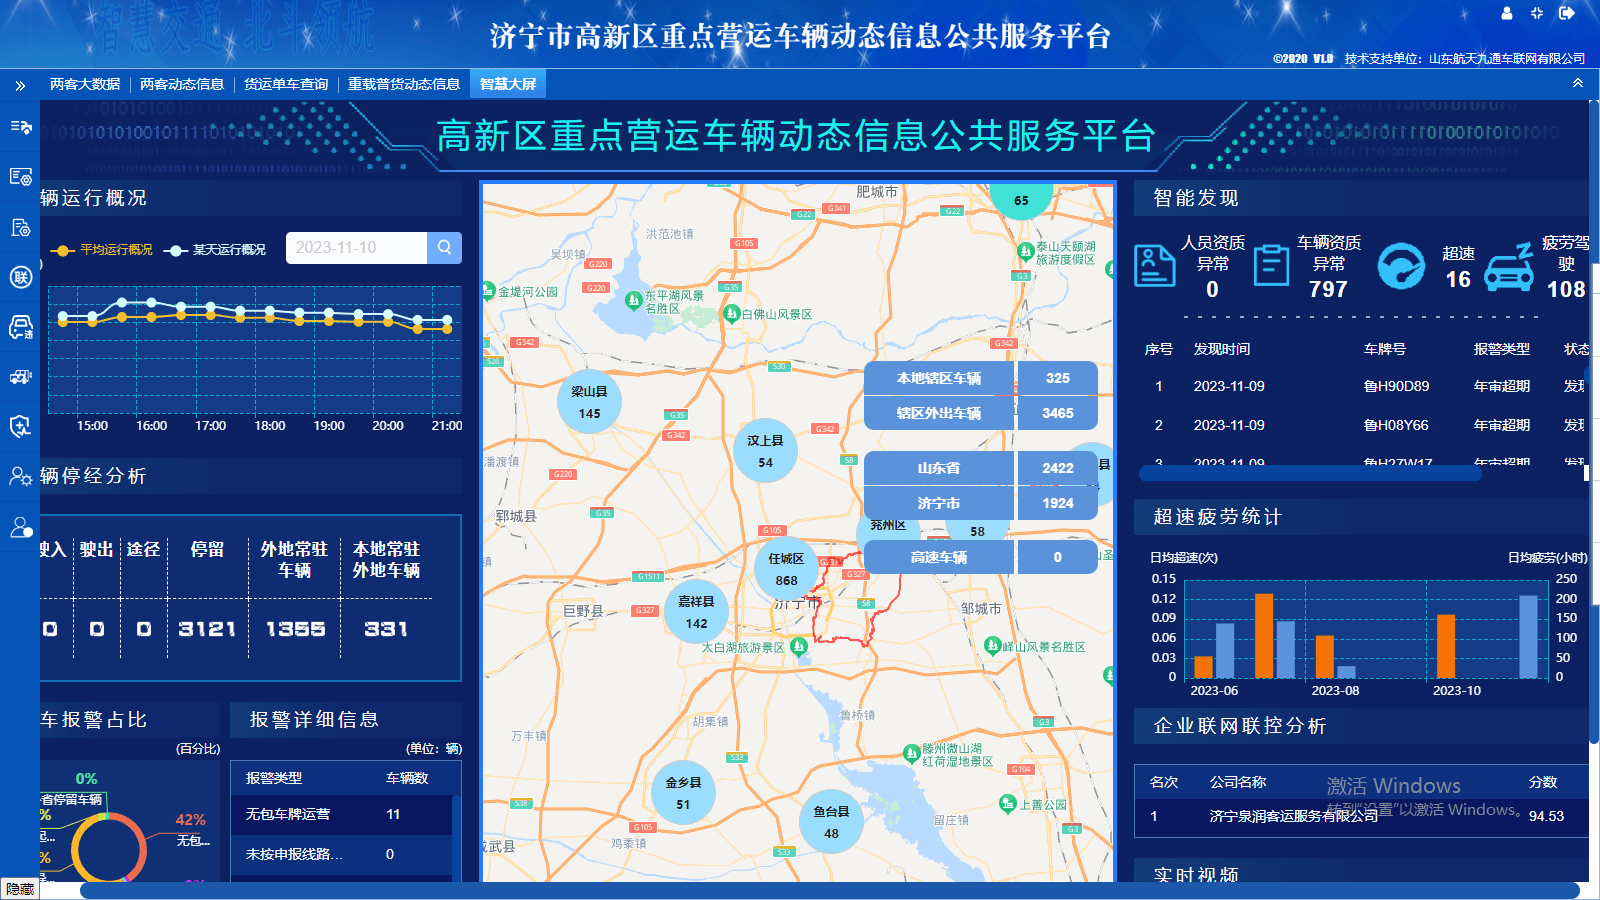Click the user profile icon in header
Screen dimensions: 1600x900
[1507, 13]
